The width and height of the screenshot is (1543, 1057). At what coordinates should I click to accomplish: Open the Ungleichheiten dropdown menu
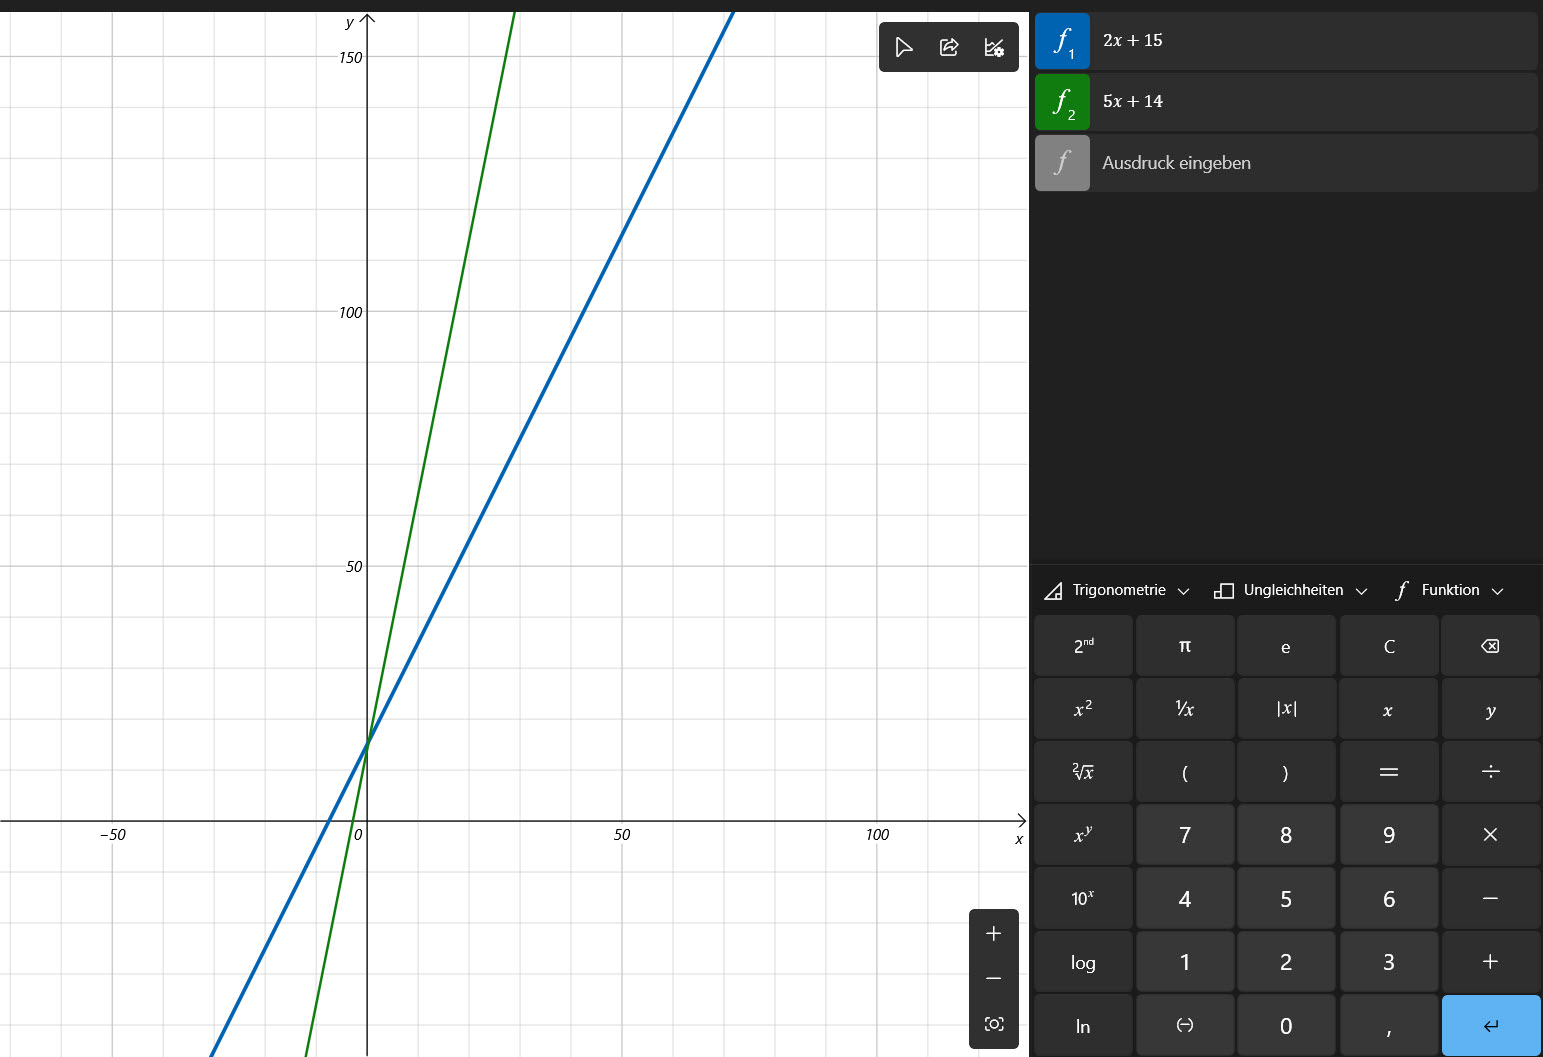1291,590
